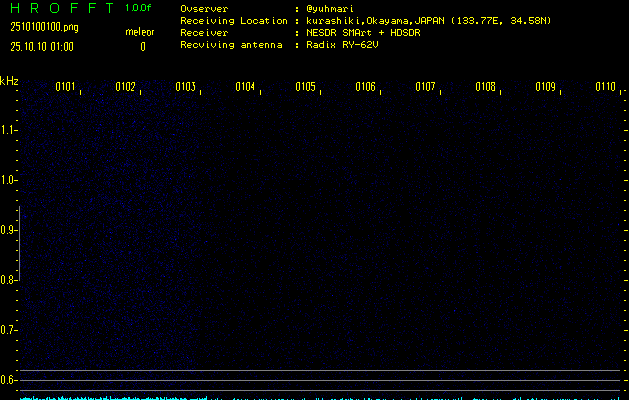The image size is (629, 400).
Task: Click the Recviving antenna label
Action: point(231,45)
